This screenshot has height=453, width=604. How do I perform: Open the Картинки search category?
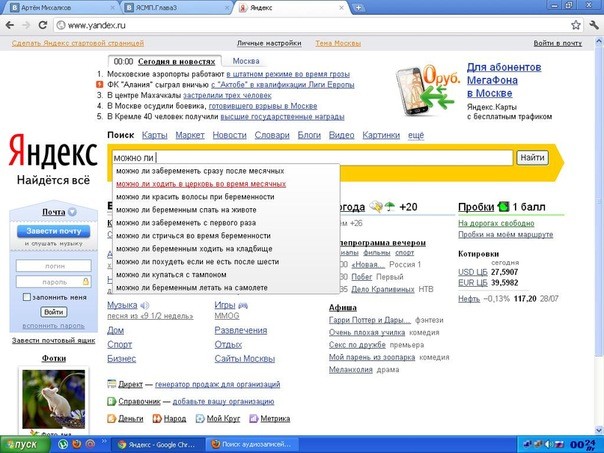pos(381,135)
